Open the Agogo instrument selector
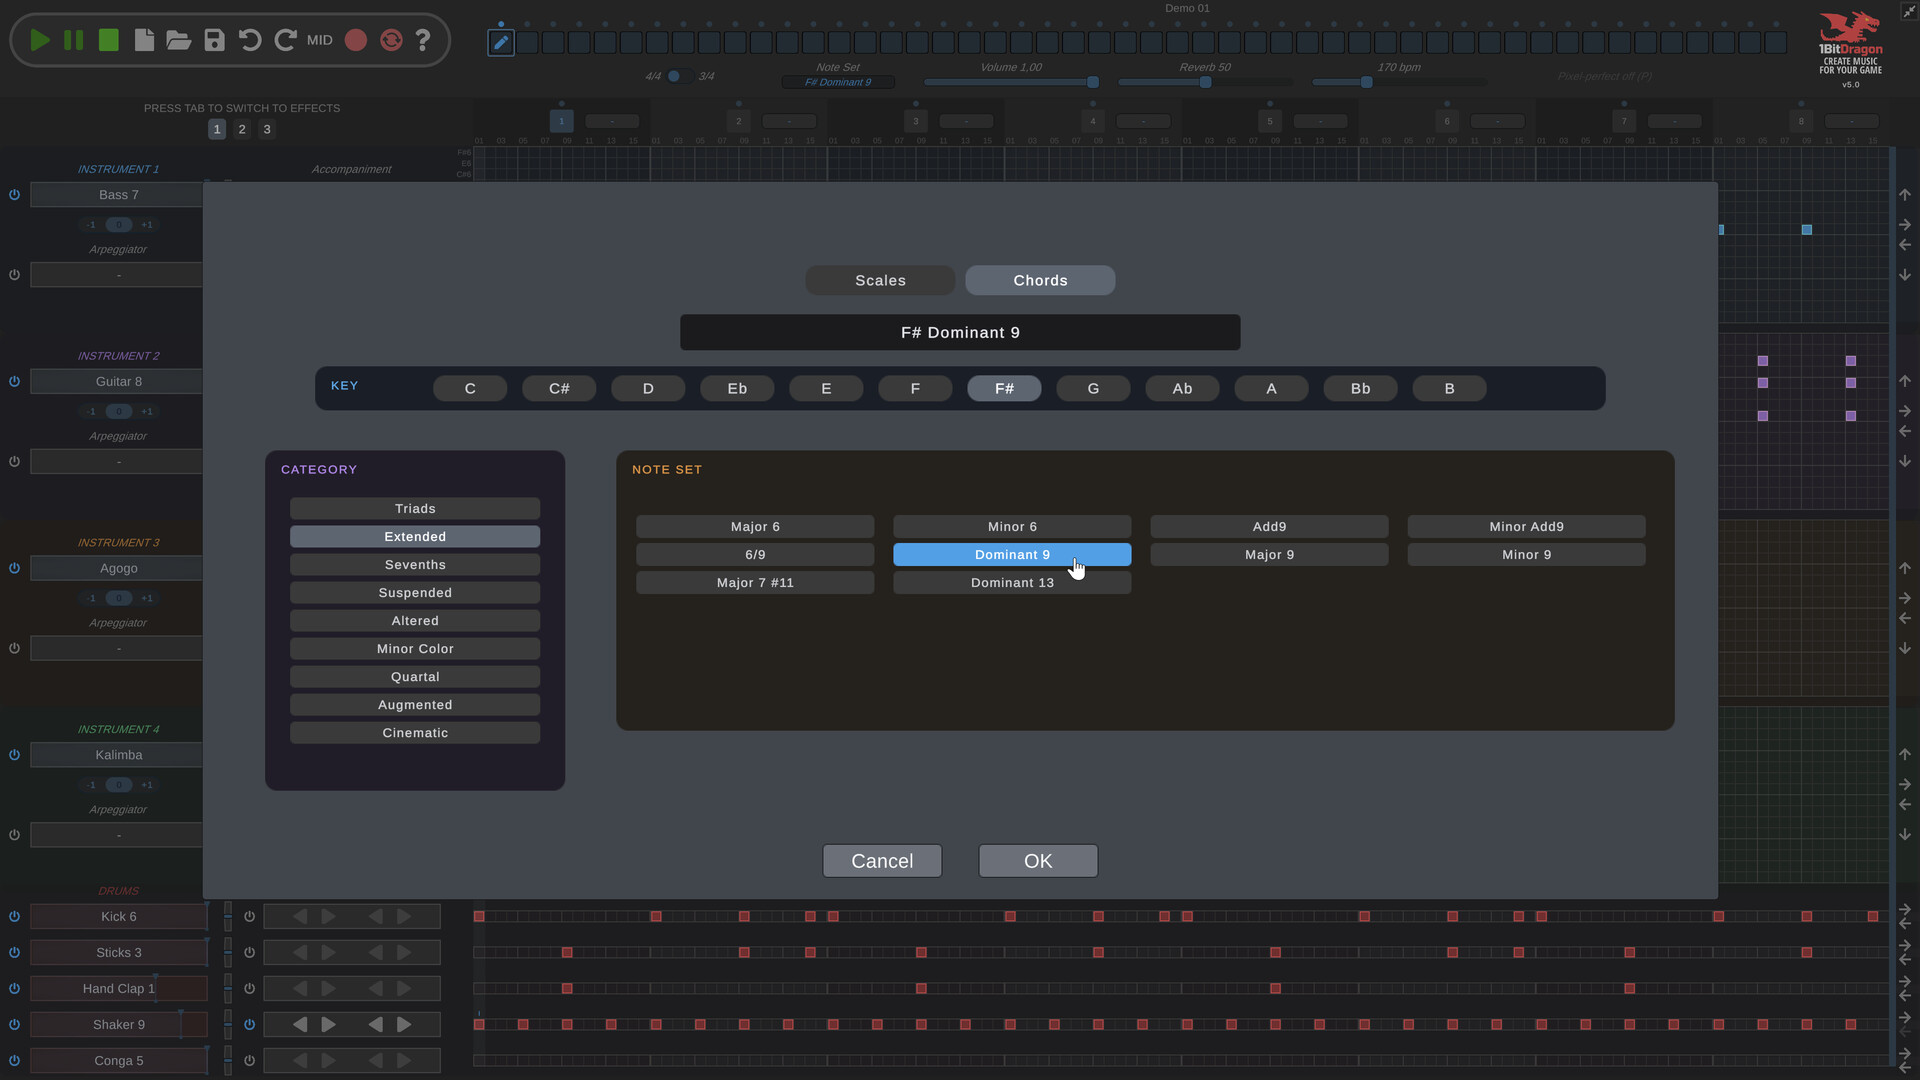Viewport: 1920px width, 1080px height. click(x=118, y=568)
